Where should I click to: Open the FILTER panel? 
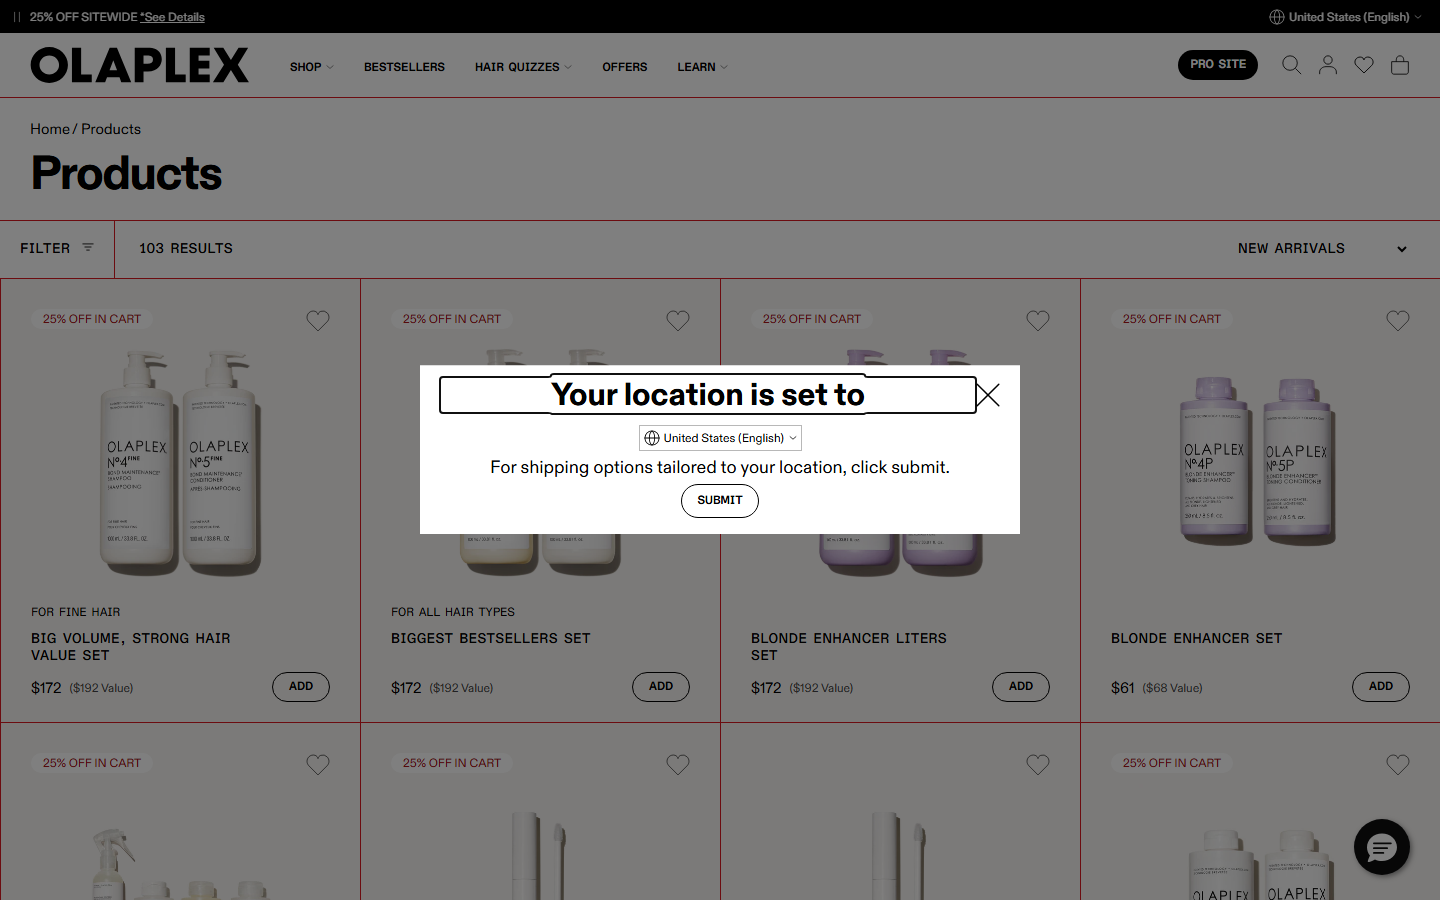pos(57,248)
